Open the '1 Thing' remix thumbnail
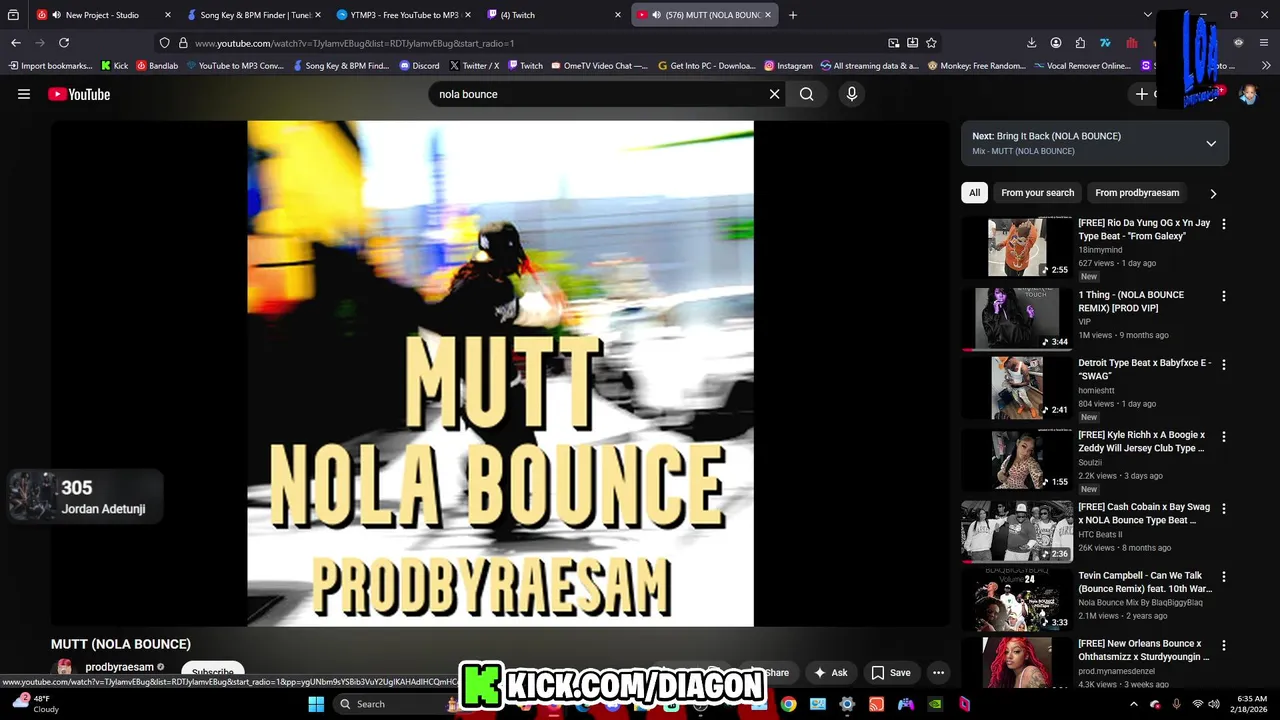 1016,318
